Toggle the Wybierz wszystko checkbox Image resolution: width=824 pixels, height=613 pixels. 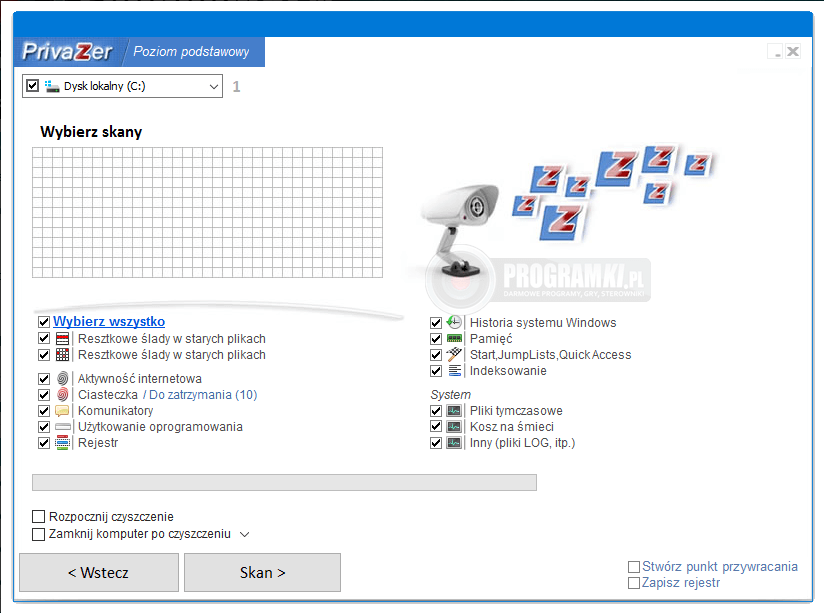[x=44, y=322]
